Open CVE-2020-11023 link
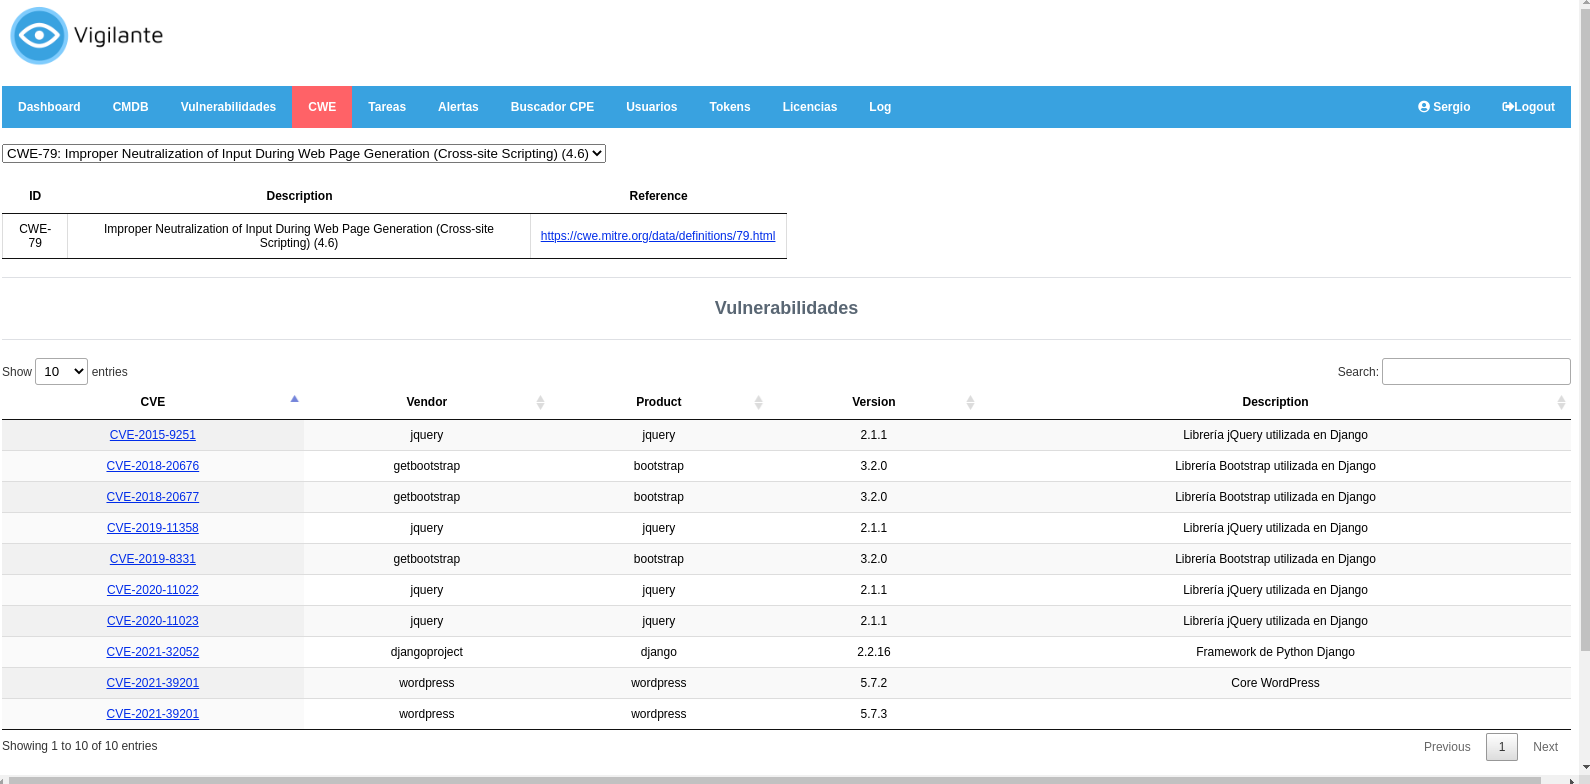 pyautogui.click(x=153, y=621)
